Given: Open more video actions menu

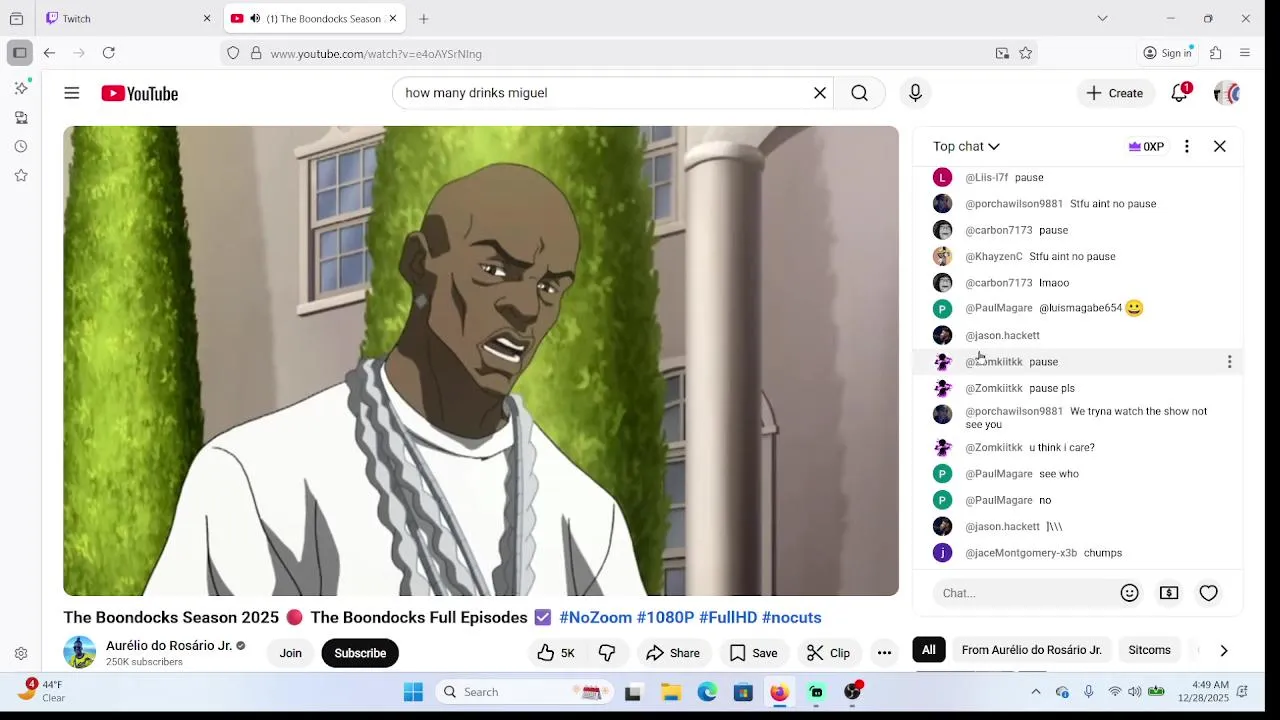Looking at the screenshot, I should pos(884,653).
